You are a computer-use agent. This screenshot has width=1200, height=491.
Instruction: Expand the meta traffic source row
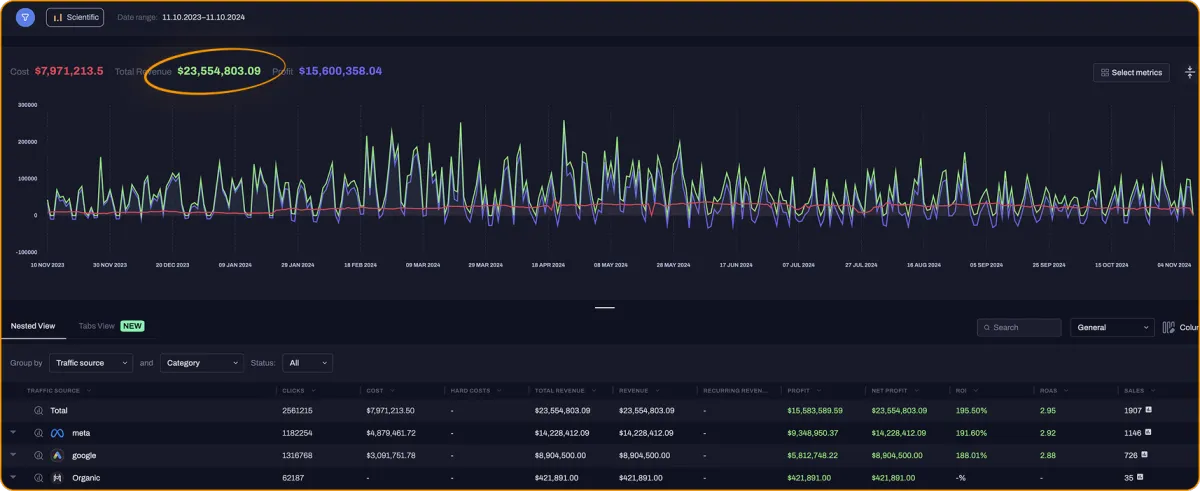coord(14,432)
